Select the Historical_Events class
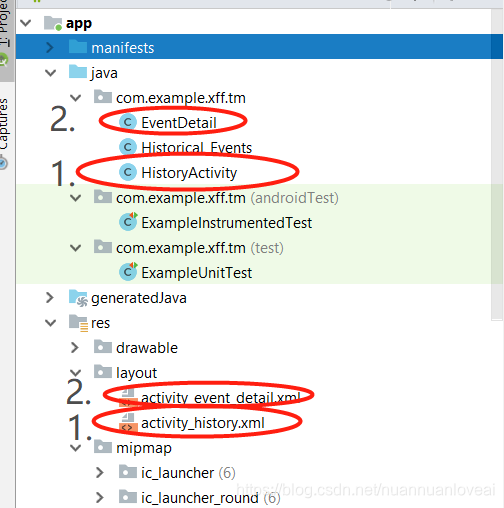Screen dimensions: 504x508 click(x=197, y=148)
